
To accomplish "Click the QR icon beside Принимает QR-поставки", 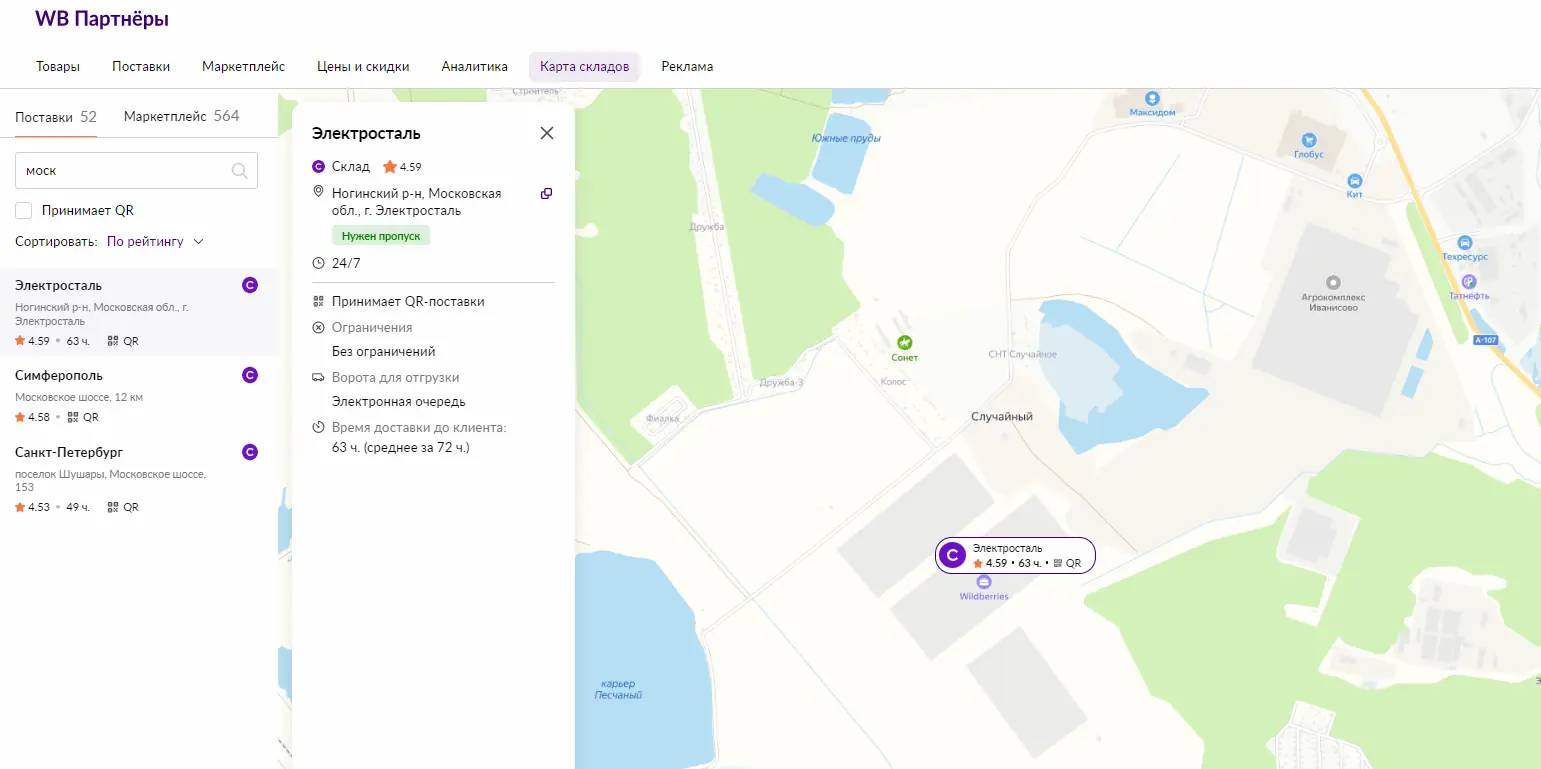I will (x=318, y=301).
